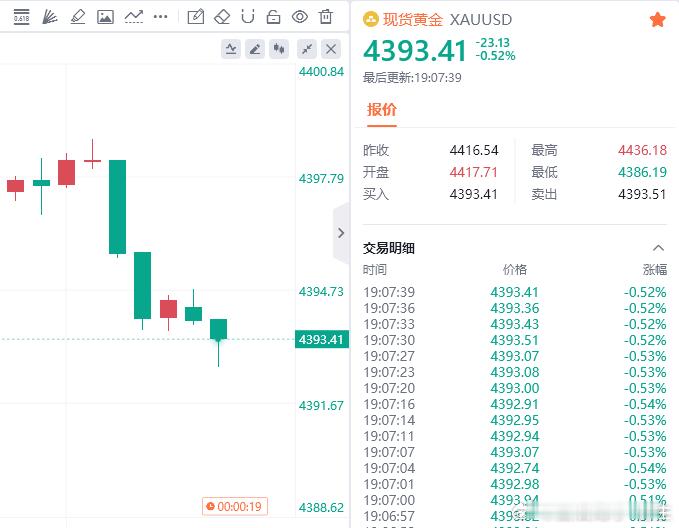The width and height of the screenshot is (679, 528).
Task: Close the chart with X button
Action: point(331,49)
